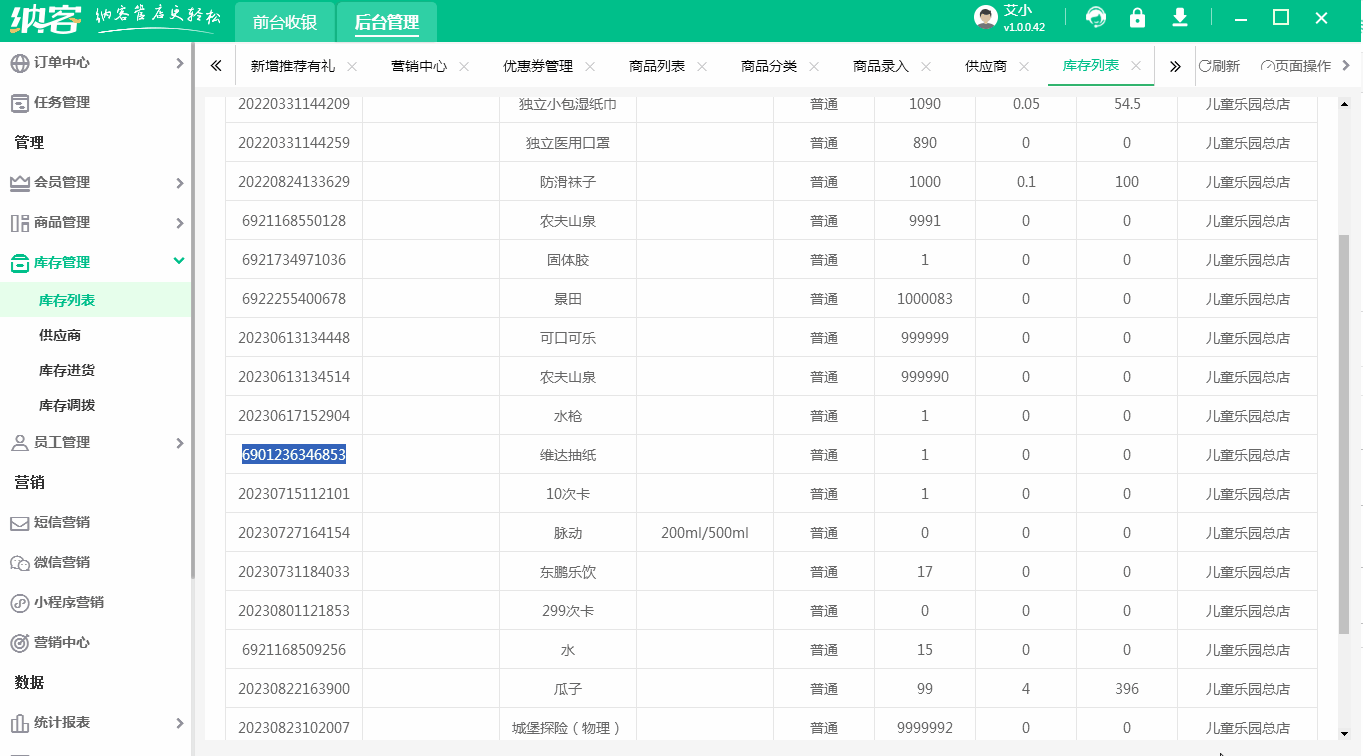Click the highlighted barcode 6901236346853 cell
This screenshot has height=756, width=1363.
pyautogui.click(x=293, y=454)
